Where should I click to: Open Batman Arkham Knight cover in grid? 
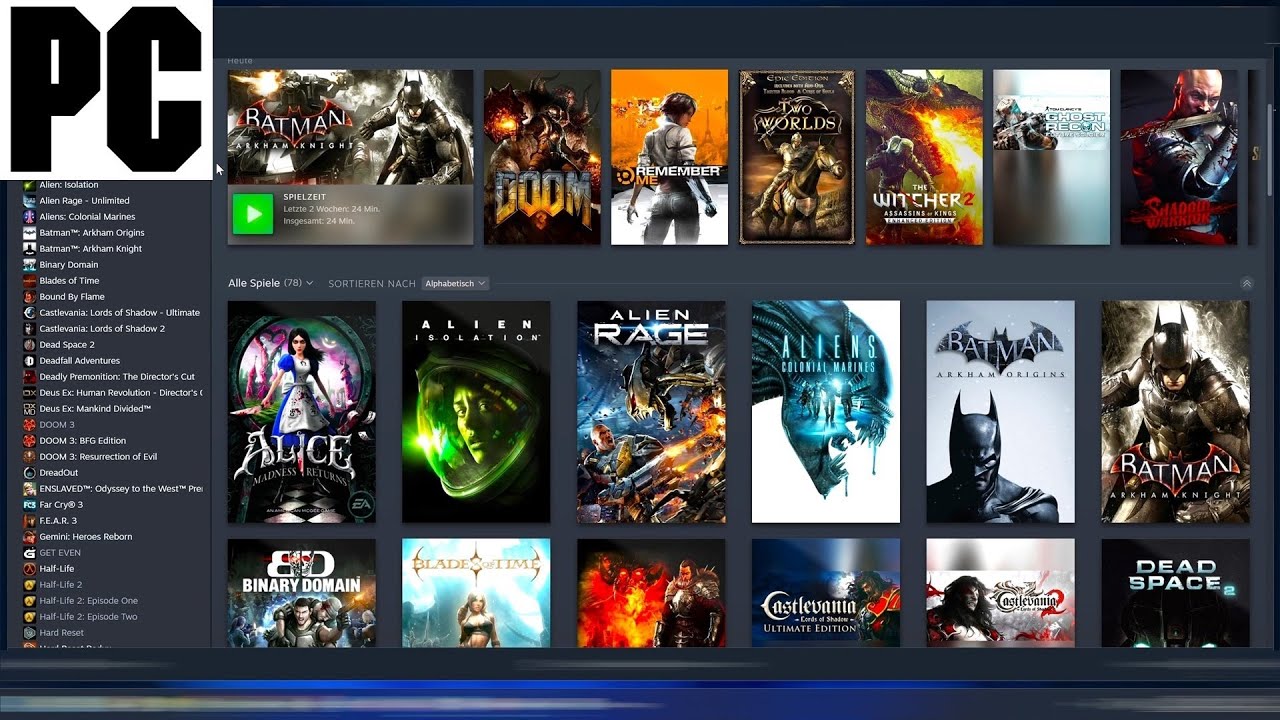tap(1175, 412)
